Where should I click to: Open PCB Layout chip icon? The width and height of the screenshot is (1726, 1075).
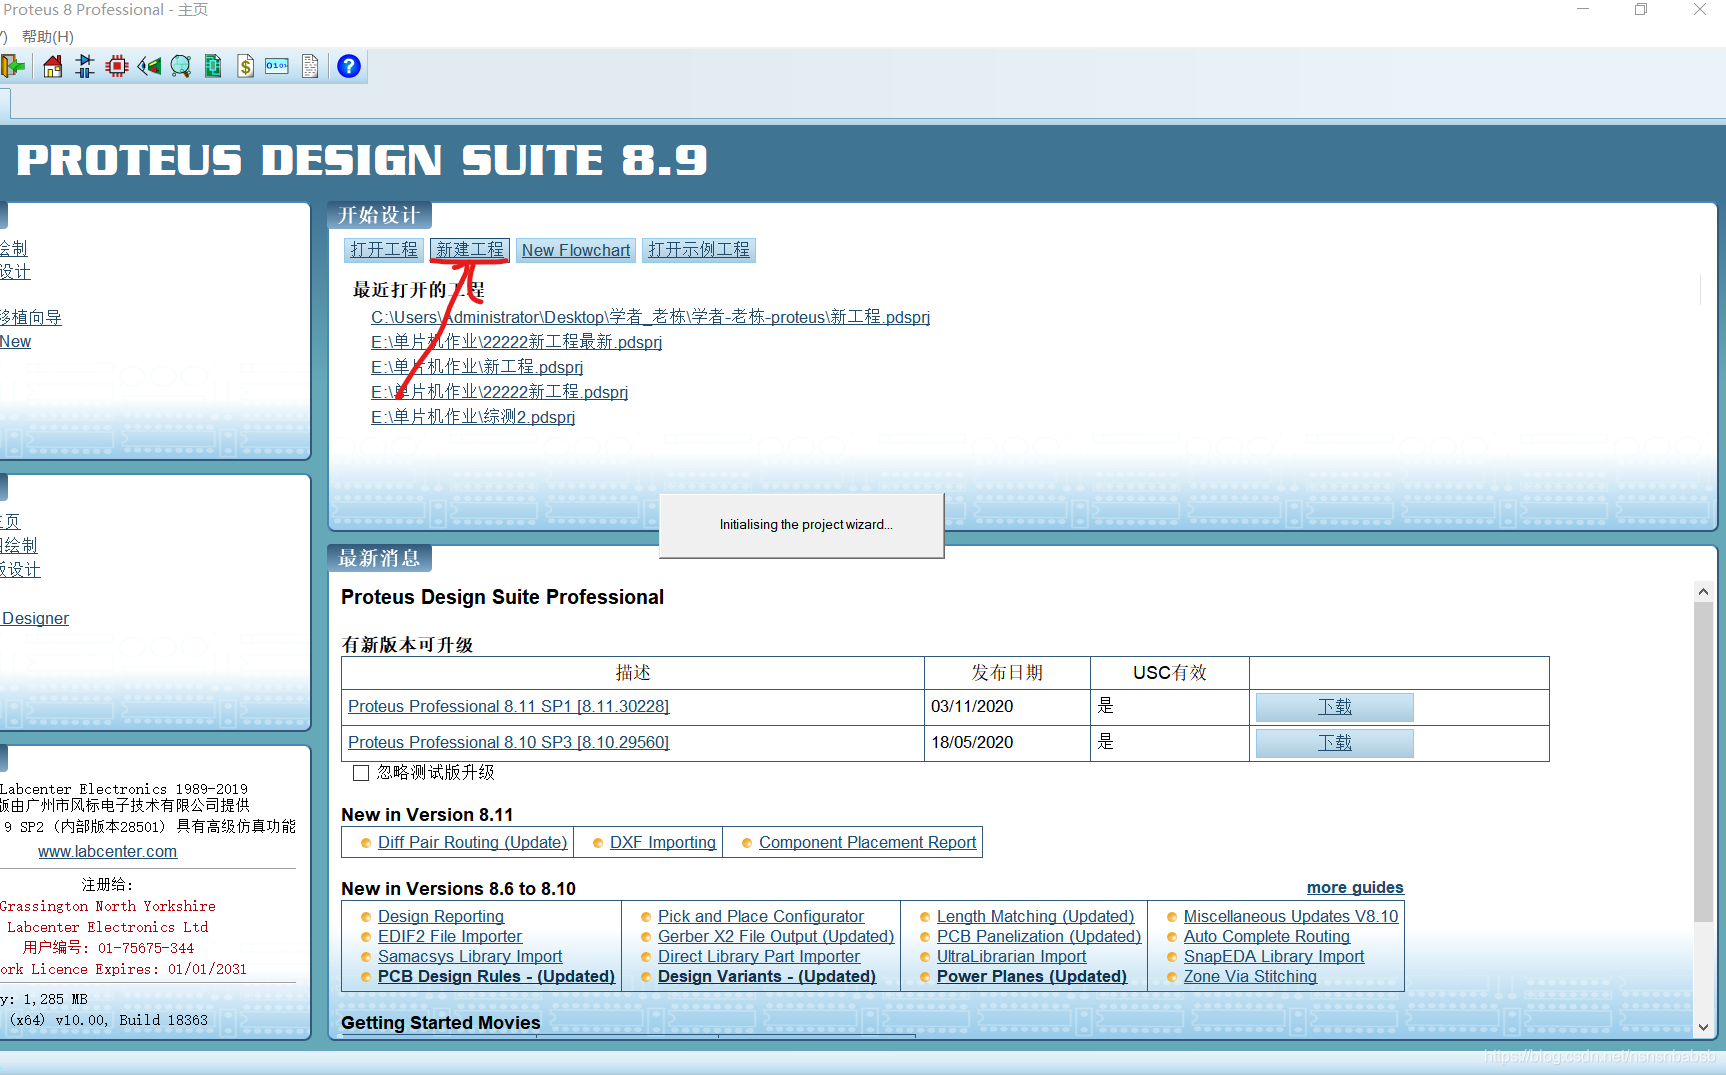[117, 66]
